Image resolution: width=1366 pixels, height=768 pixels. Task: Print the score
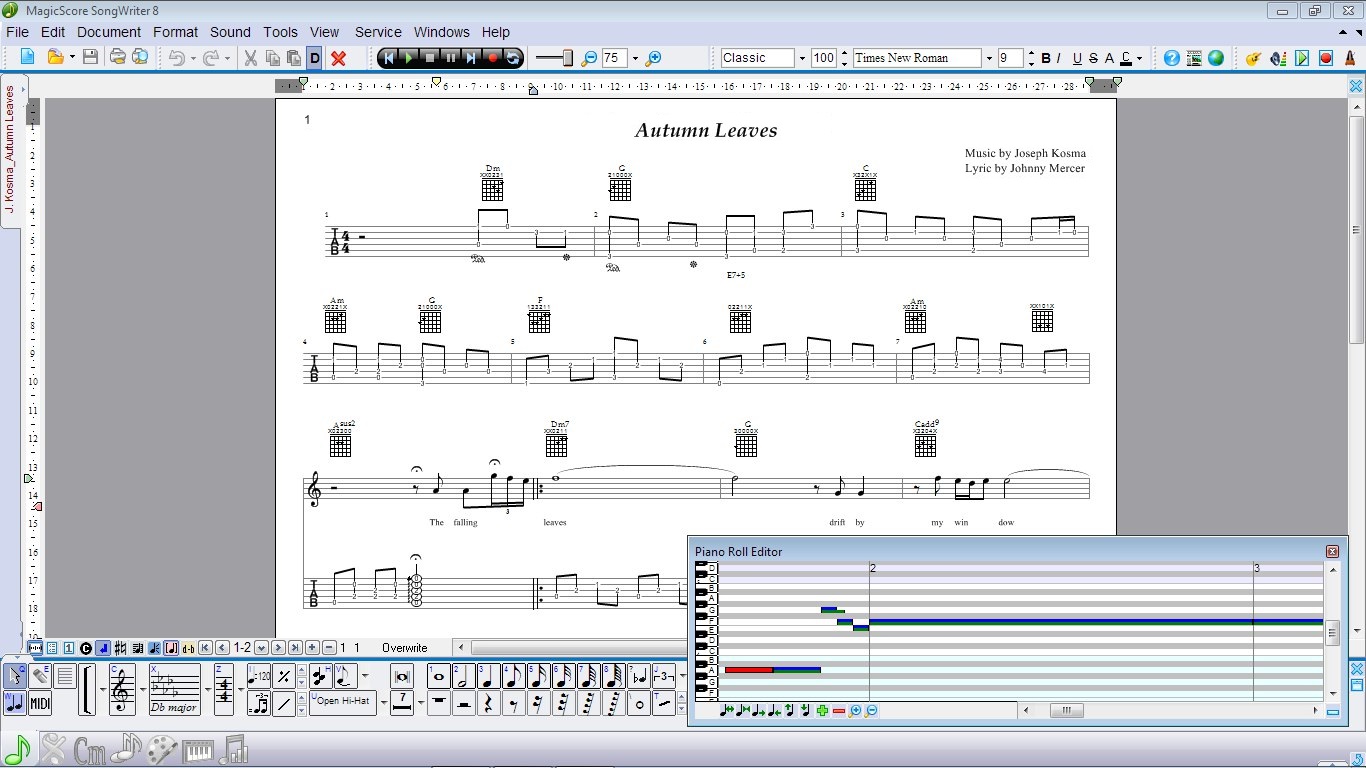pyautogui.click(x=117, y=57)
